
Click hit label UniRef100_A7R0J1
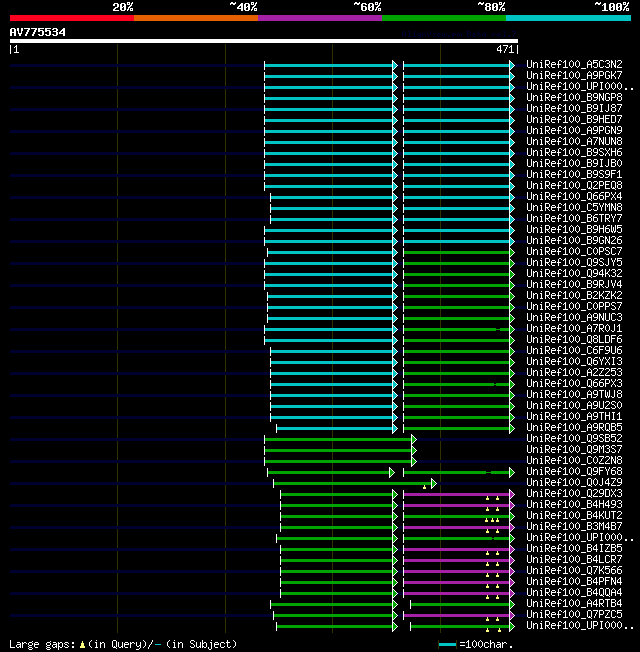coord(574,328)
